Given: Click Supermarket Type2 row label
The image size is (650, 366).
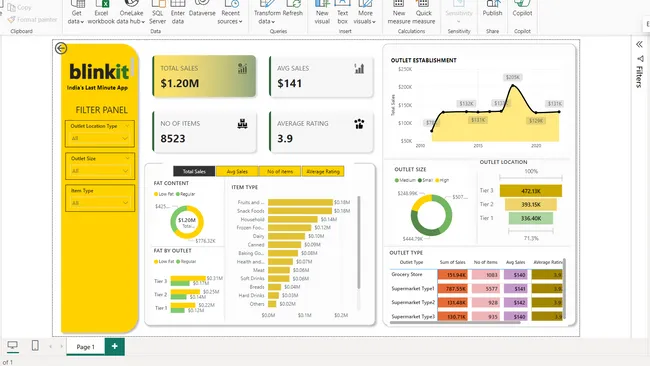Looking at the screenshot, I should [413, 303].
